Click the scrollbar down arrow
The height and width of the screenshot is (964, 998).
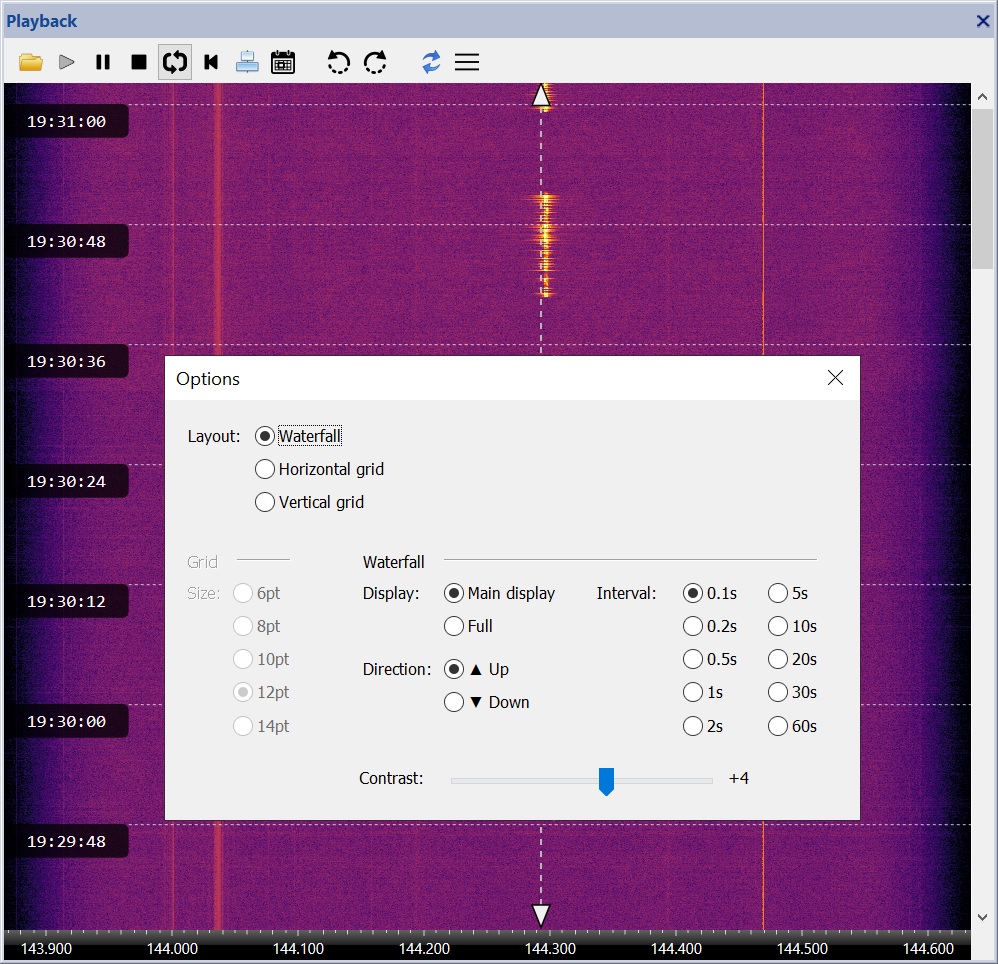click(982, 916)
